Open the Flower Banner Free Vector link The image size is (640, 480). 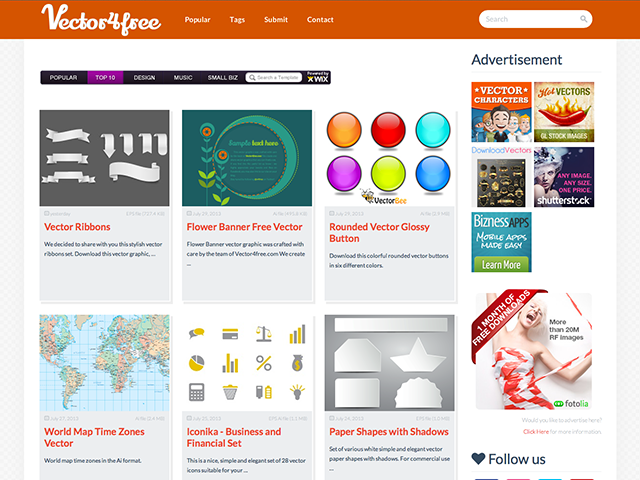(244, 227)
